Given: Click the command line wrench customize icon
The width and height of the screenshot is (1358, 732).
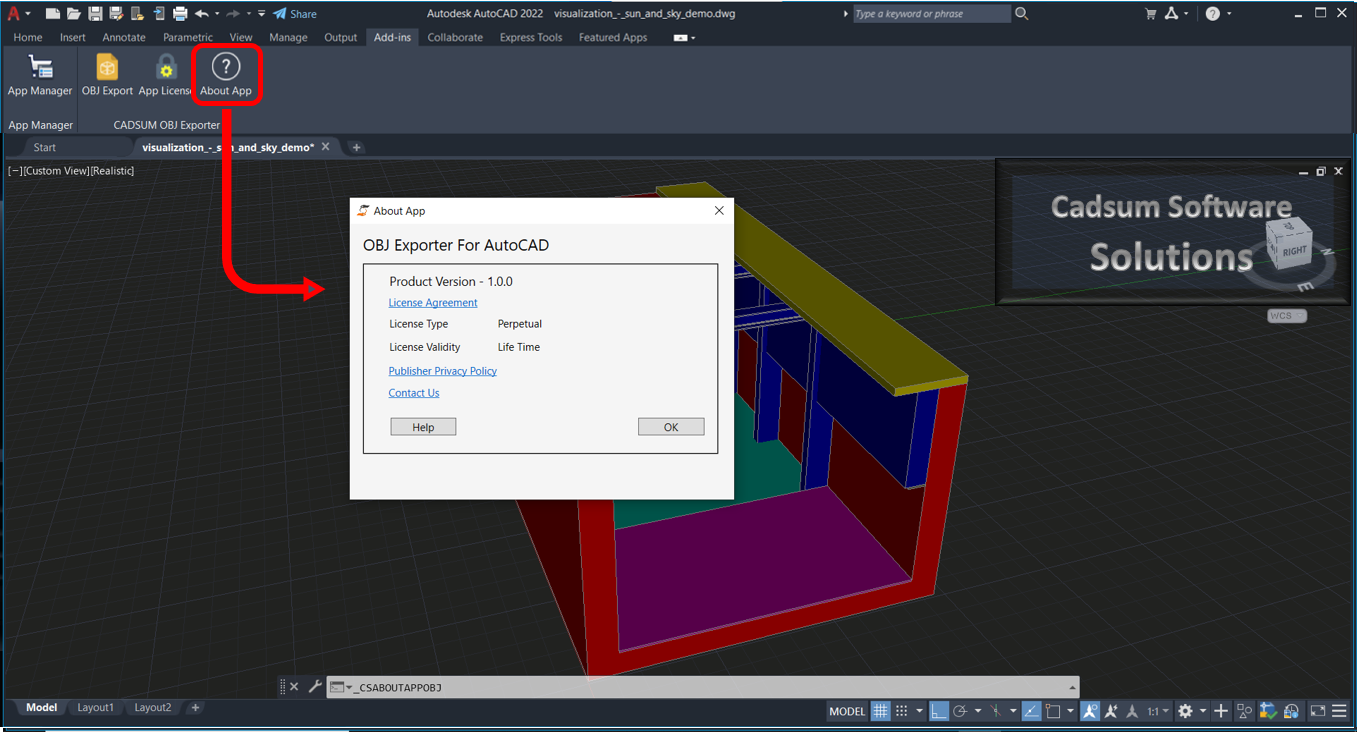Looking at the screenshot, I should (315, 687).
